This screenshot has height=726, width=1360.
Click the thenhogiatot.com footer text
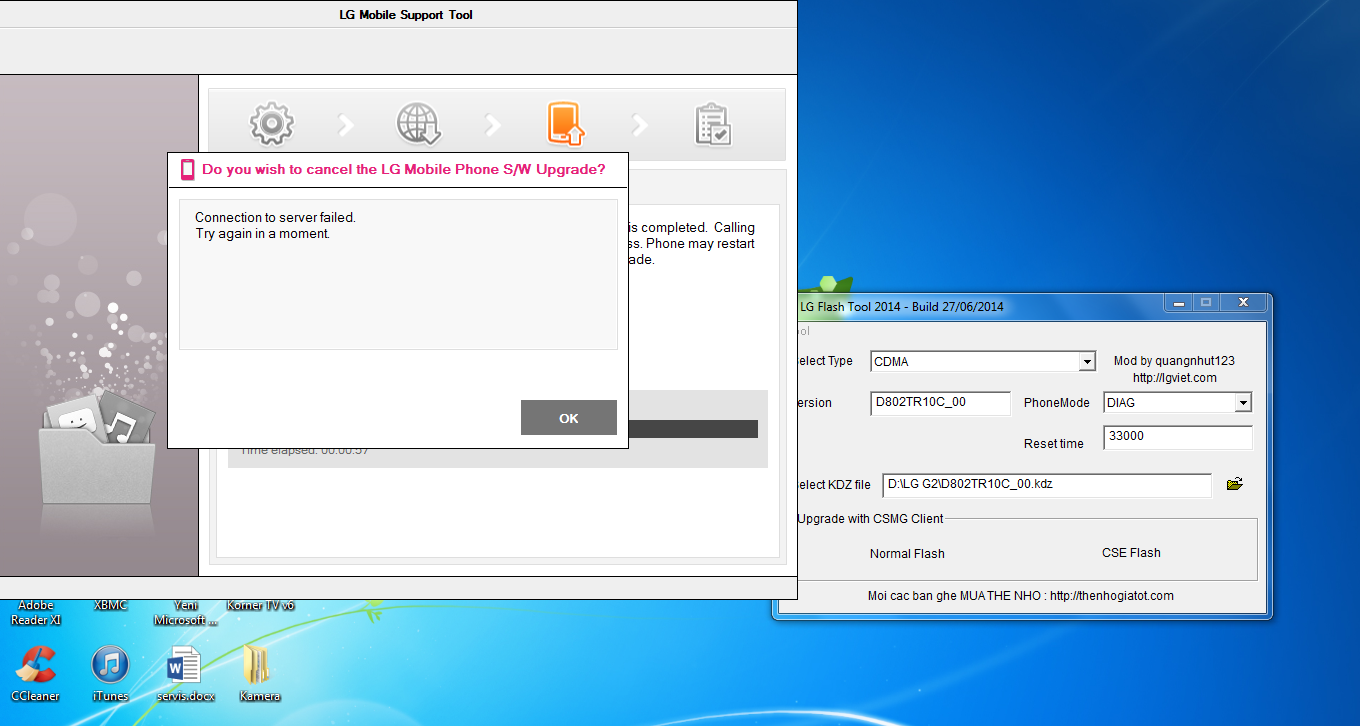pyautogui.click(x=1020, y=595)
